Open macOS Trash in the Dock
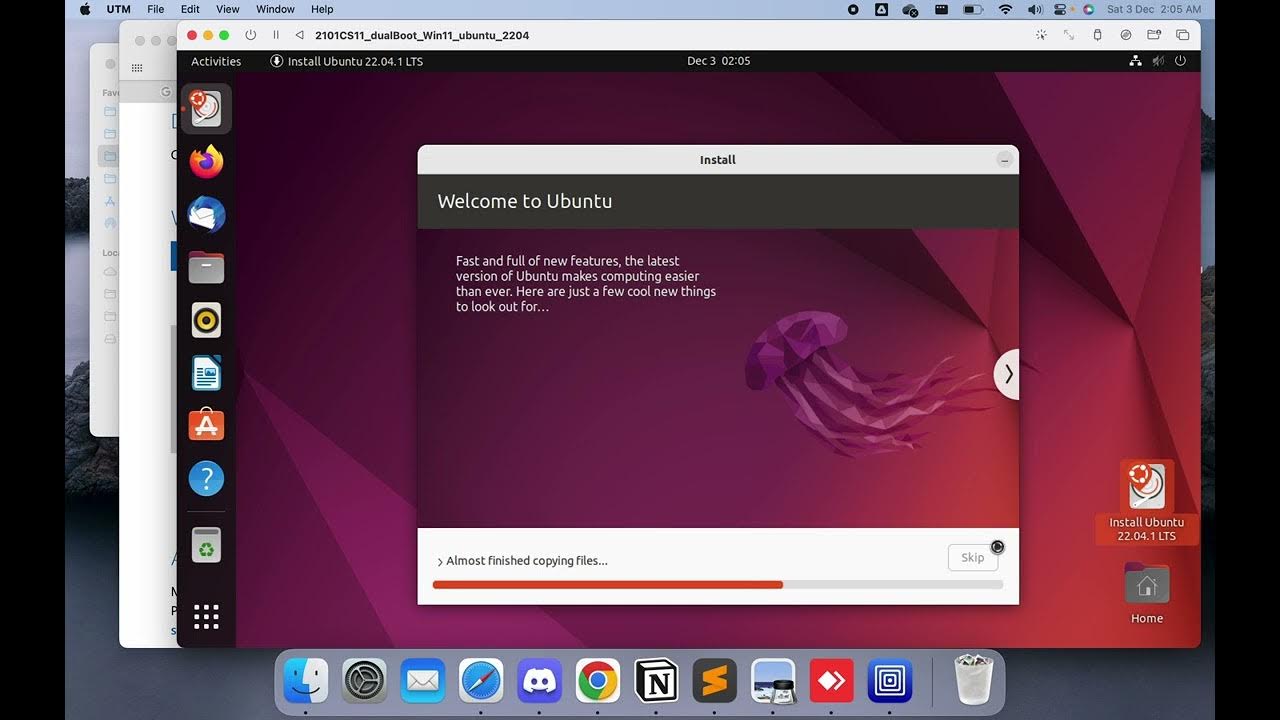The image size is (1280, 720). pos(973,681)
